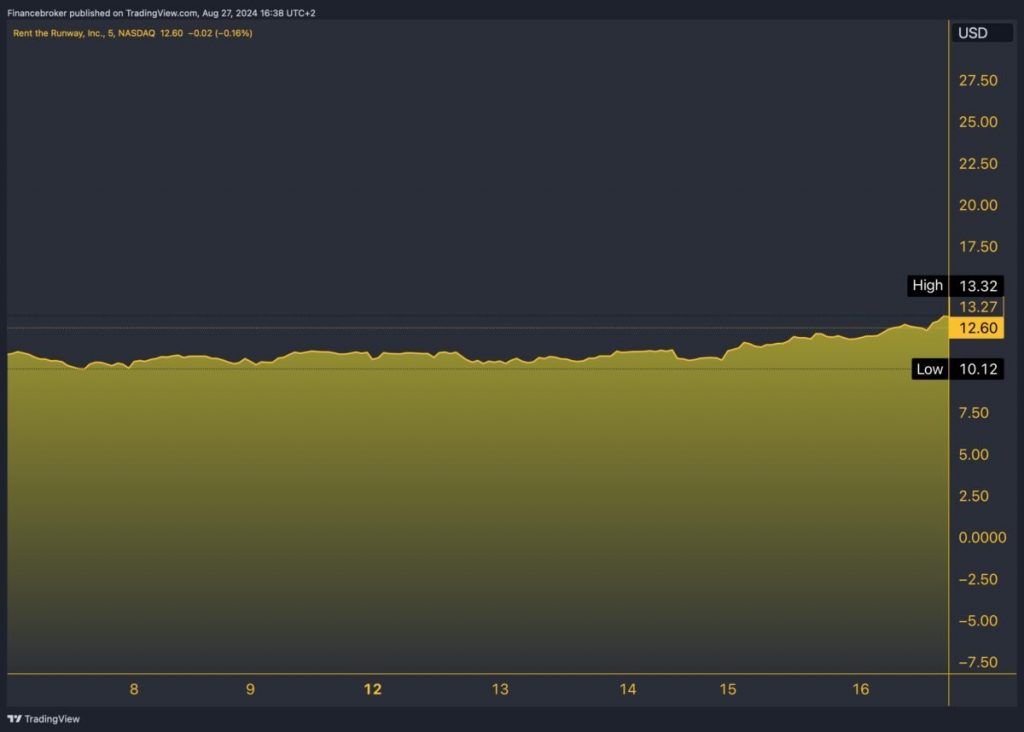1024x732 pixels.
Task: Click the Financebroker published on TradingView.com text
Action: (x=102, y=13)
